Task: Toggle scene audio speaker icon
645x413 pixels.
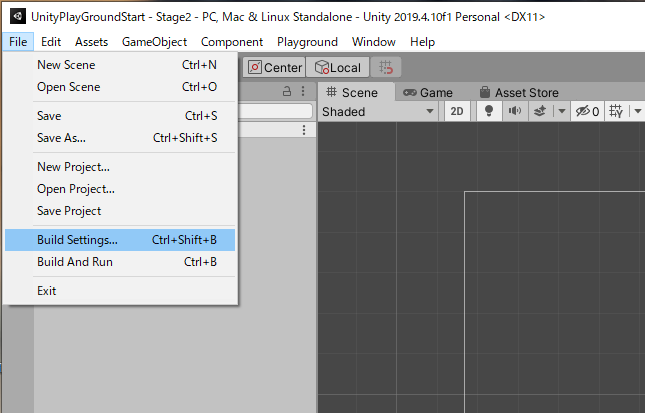Action: click(x=515, y=111)
